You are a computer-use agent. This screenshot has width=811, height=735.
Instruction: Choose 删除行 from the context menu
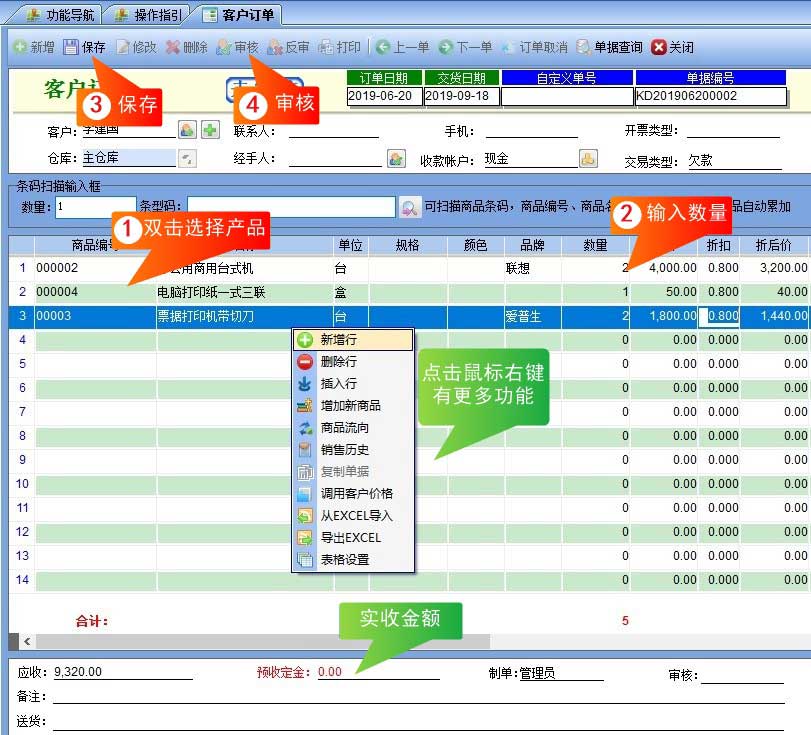[353, 362]
